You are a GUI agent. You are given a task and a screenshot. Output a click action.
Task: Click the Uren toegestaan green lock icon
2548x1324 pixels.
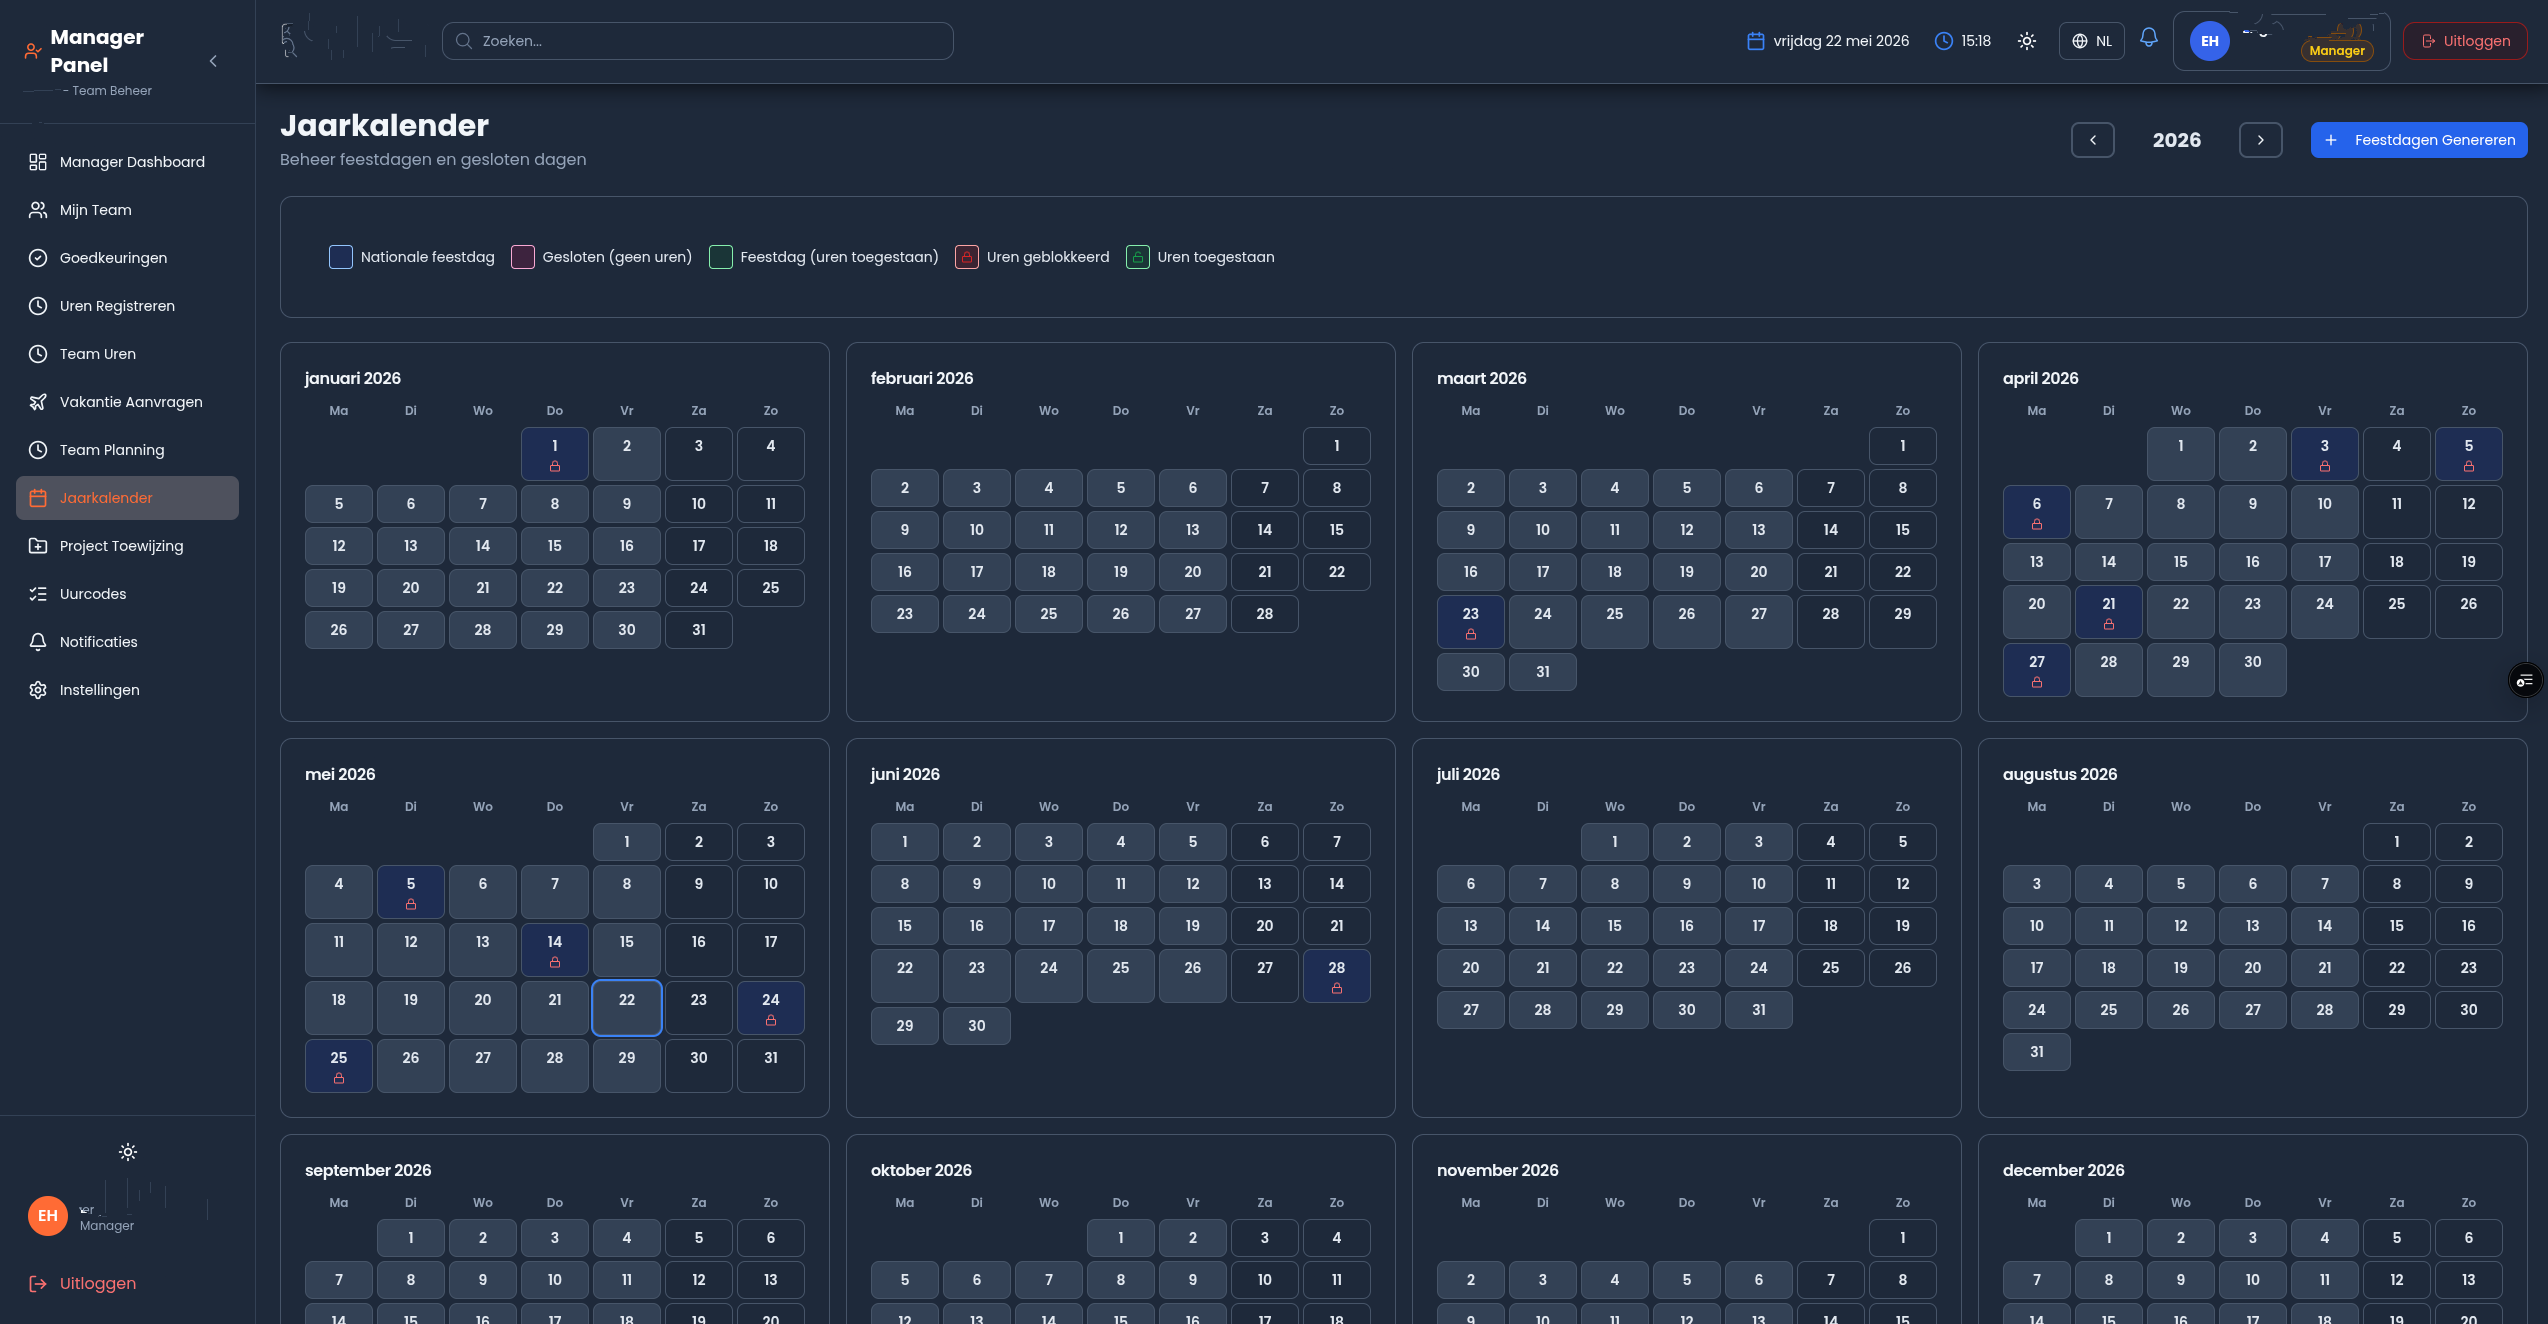(1138, 257)
